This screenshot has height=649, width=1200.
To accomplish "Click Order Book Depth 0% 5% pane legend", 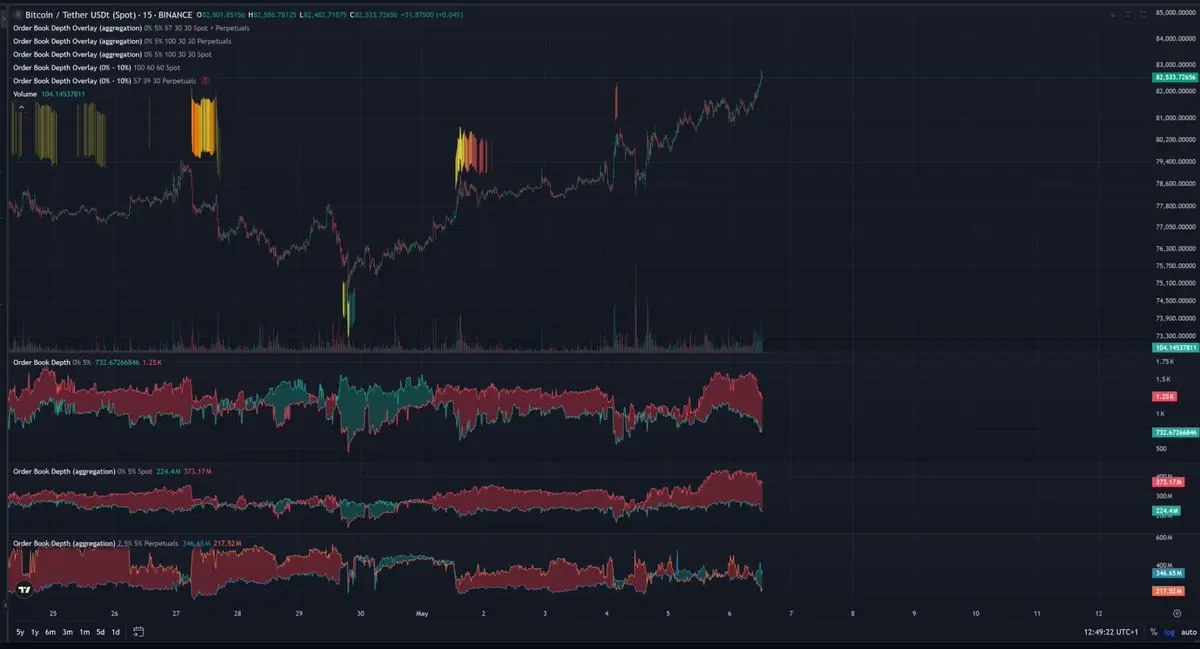I will pyautogui.click(x=86, y=361).
